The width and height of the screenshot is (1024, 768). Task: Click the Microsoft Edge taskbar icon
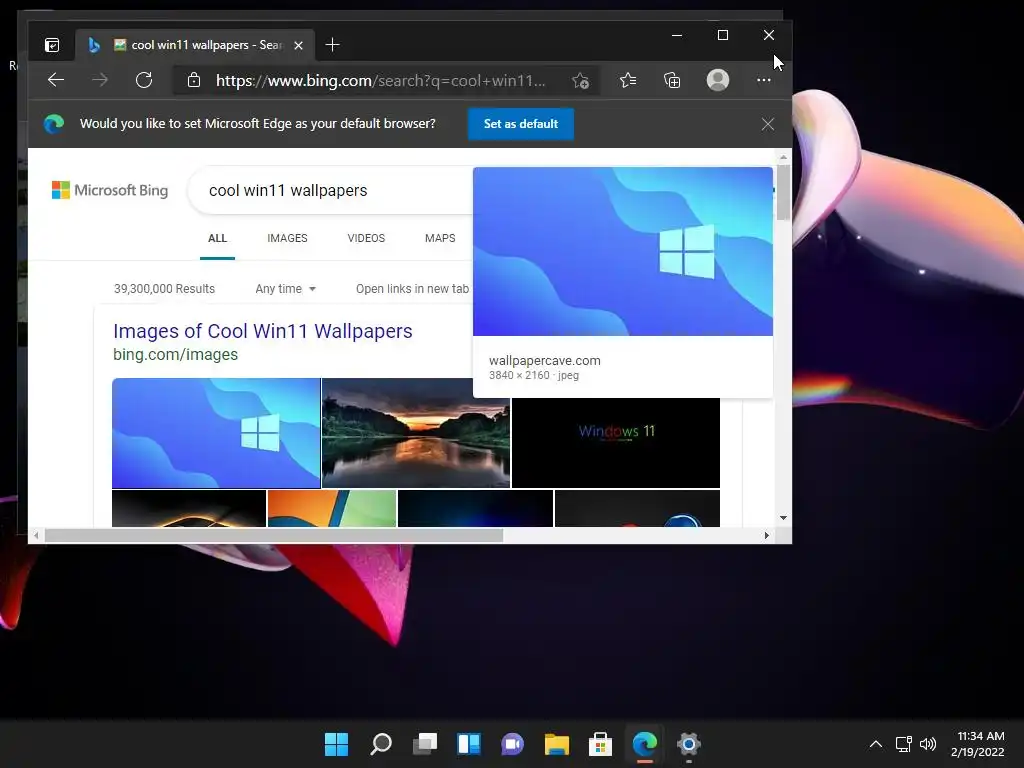point(645,744)
